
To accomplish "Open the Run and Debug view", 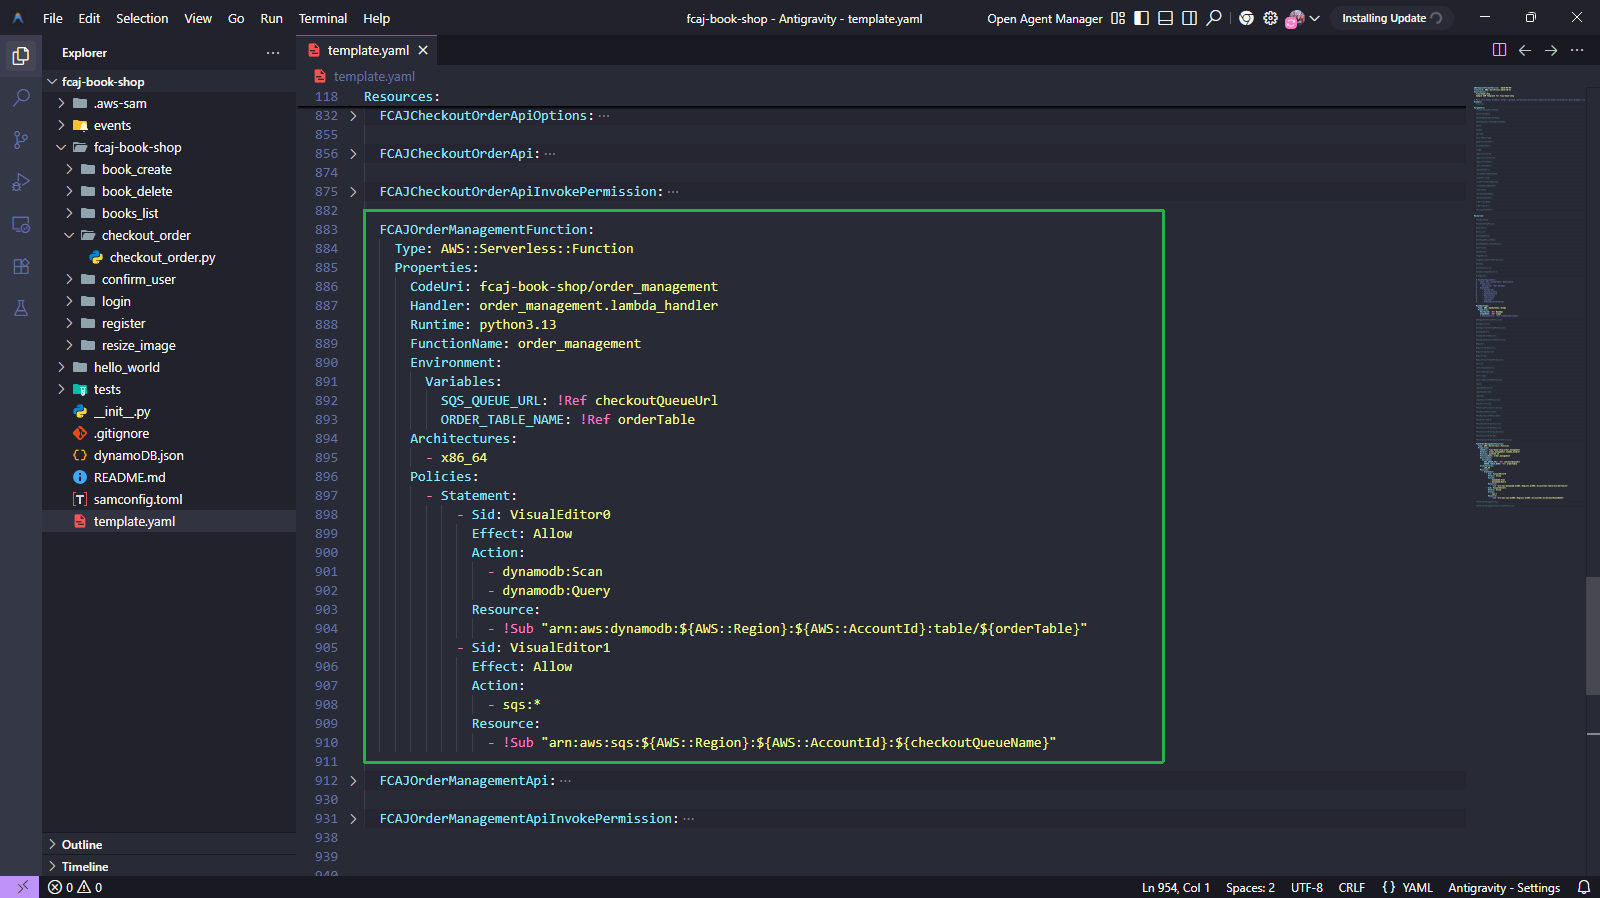I will click(20, 182).
